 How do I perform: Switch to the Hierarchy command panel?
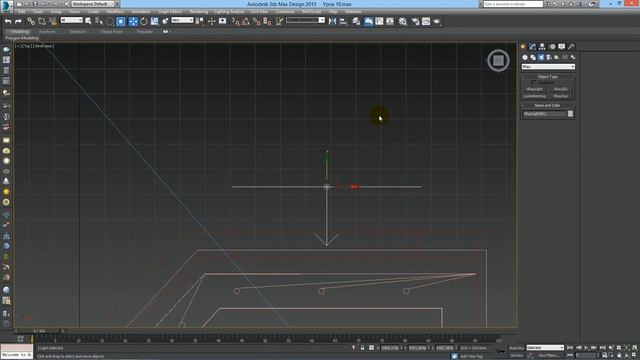click(x=542, y=47)
